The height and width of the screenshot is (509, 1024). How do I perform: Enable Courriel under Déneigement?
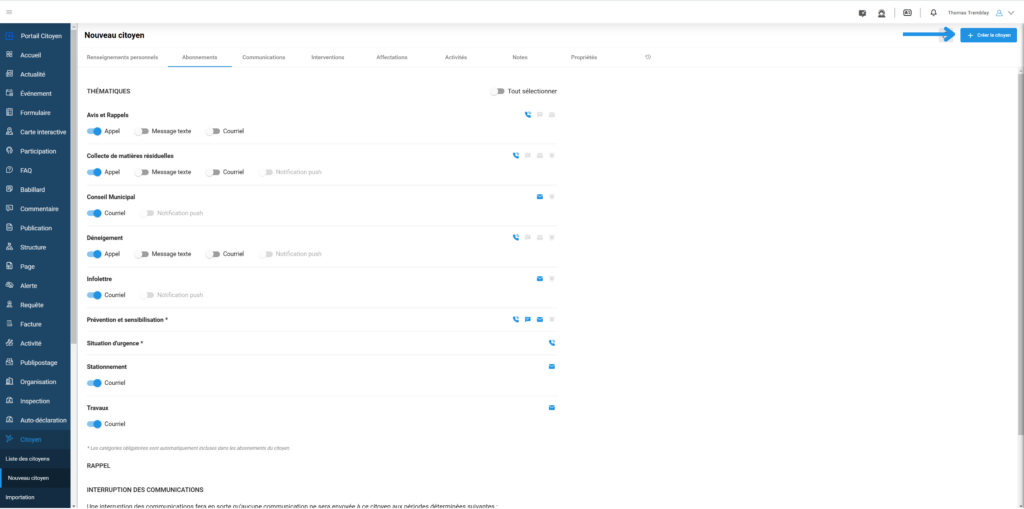click(x=213, y=254)
